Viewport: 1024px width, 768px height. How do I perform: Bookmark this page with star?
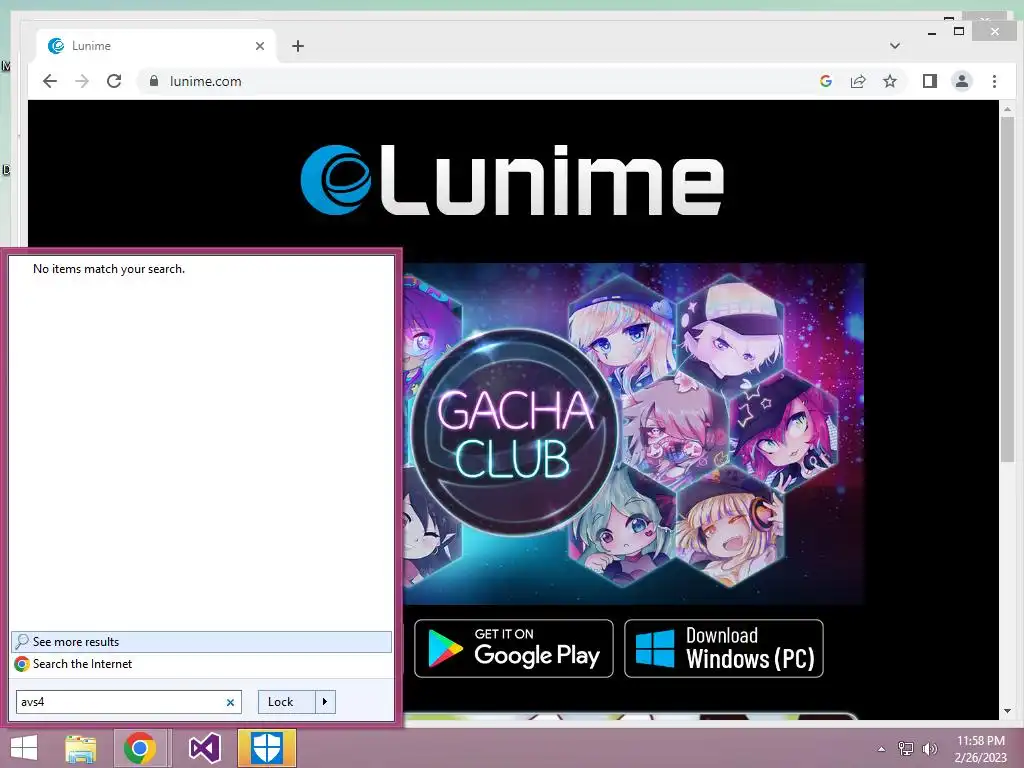tap(889, 81)
